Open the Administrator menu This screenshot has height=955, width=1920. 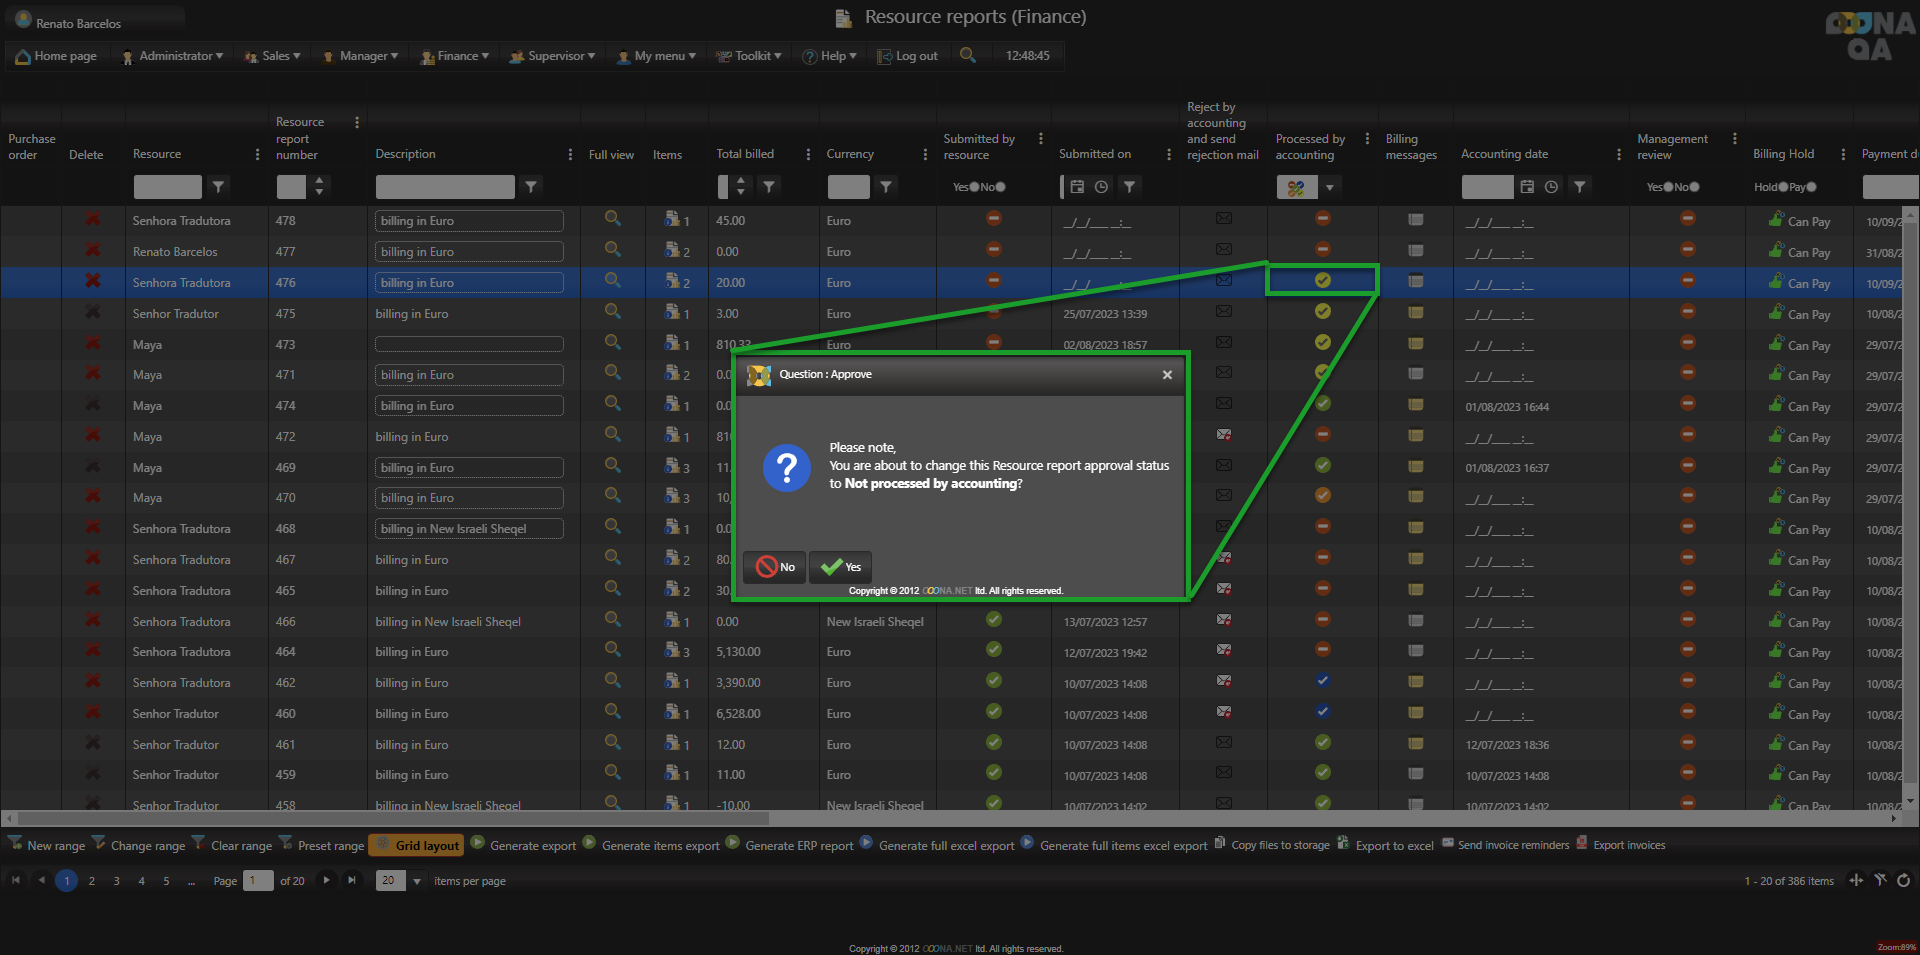172,56
